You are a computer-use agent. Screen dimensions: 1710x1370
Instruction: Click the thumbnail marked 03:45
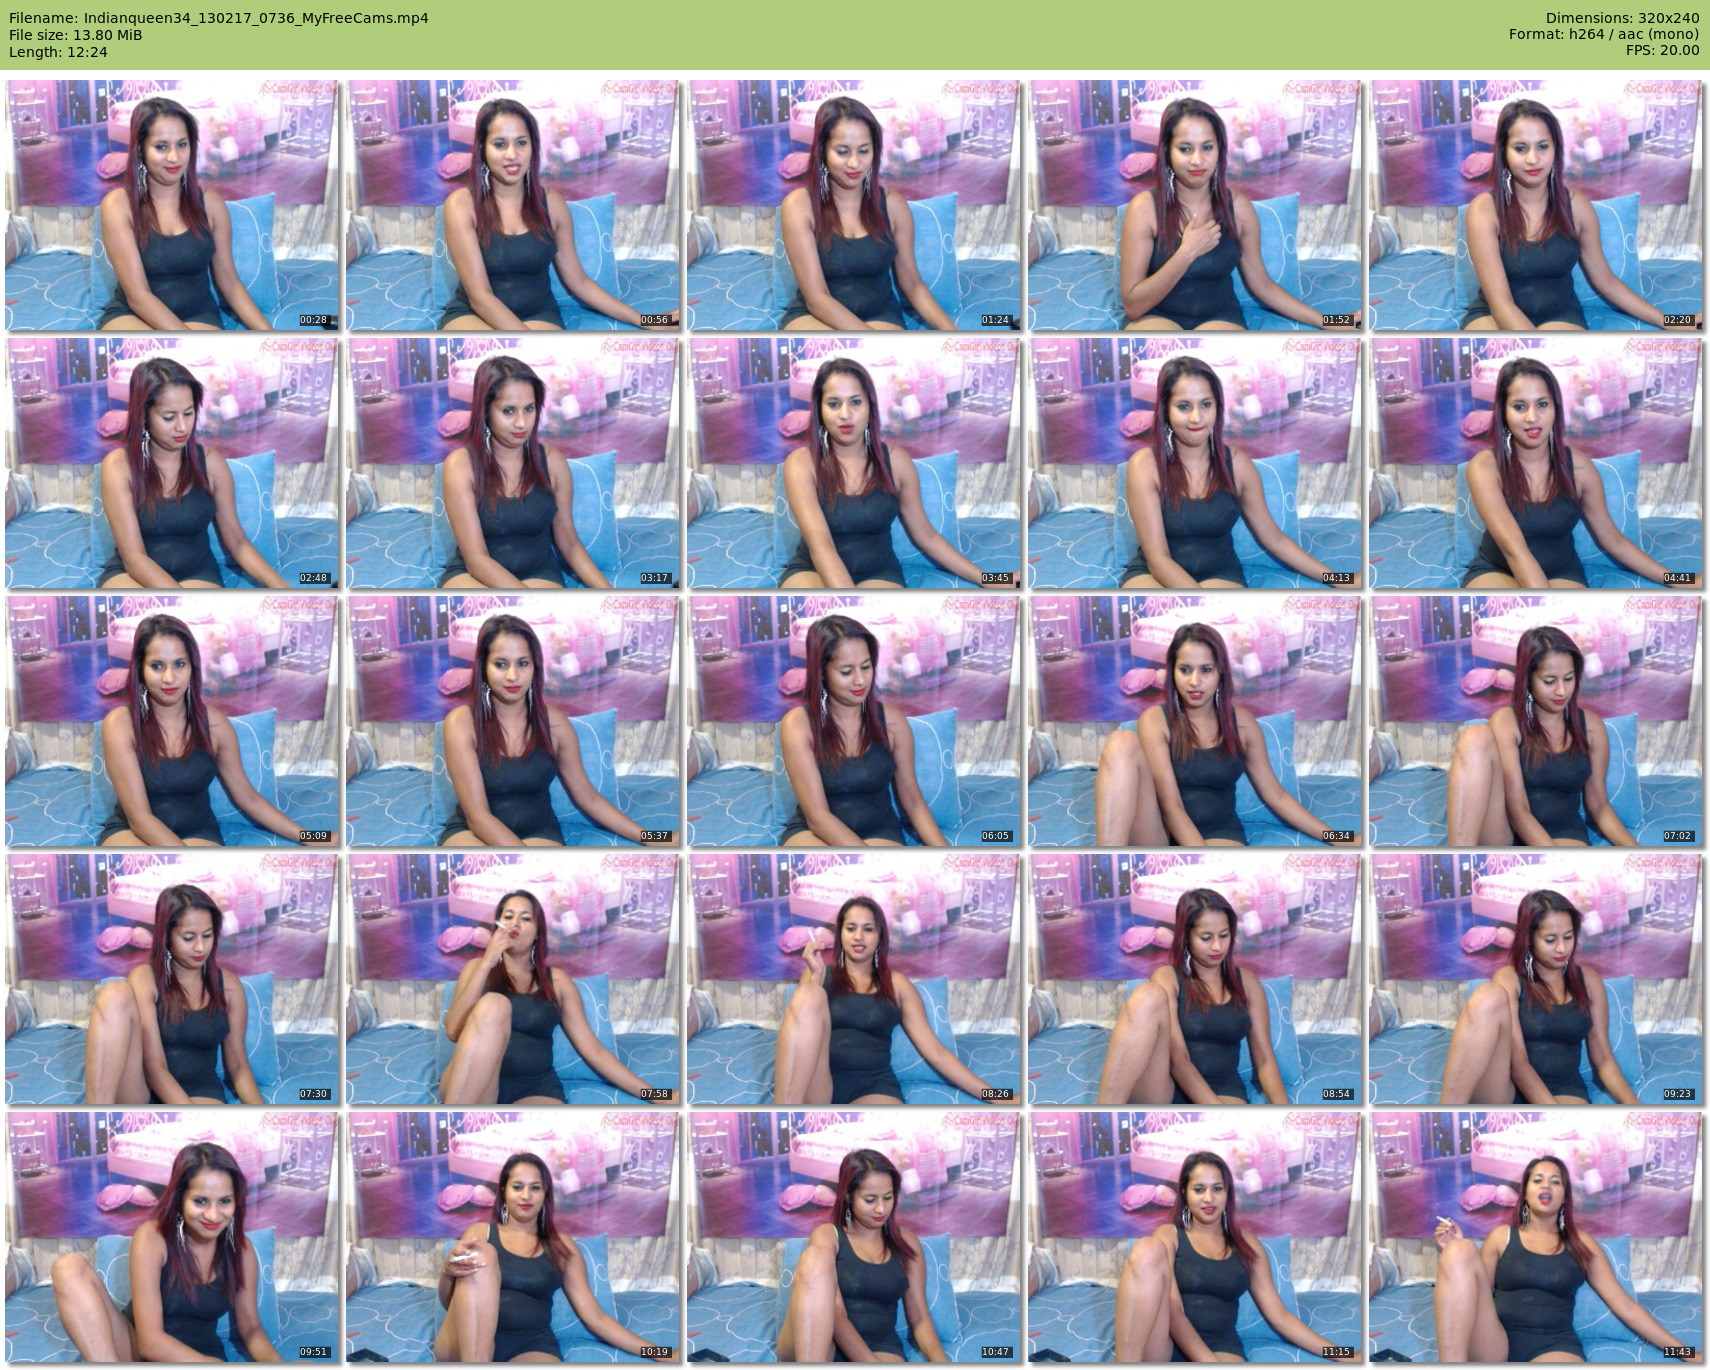click(854, 463)
